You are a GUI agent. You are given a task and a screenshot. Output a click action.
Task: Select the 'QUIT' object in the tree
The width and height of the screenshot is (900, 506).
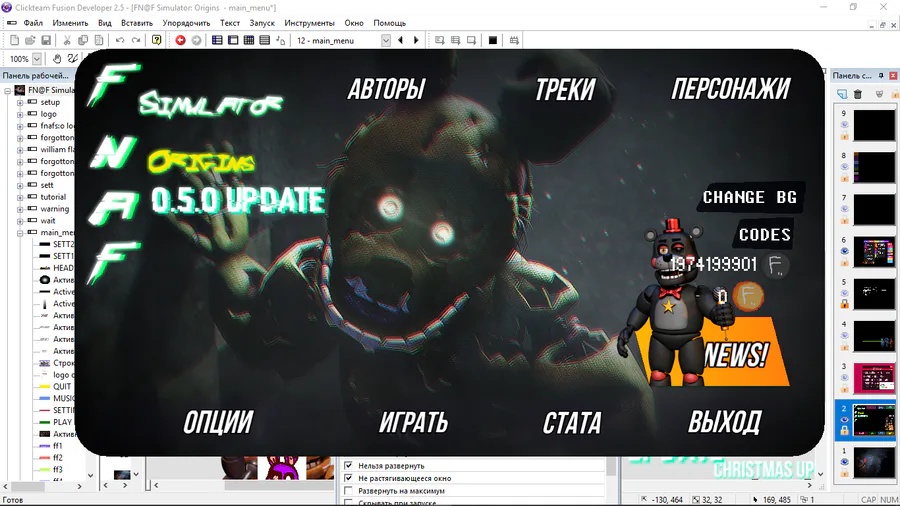point(62,386)
